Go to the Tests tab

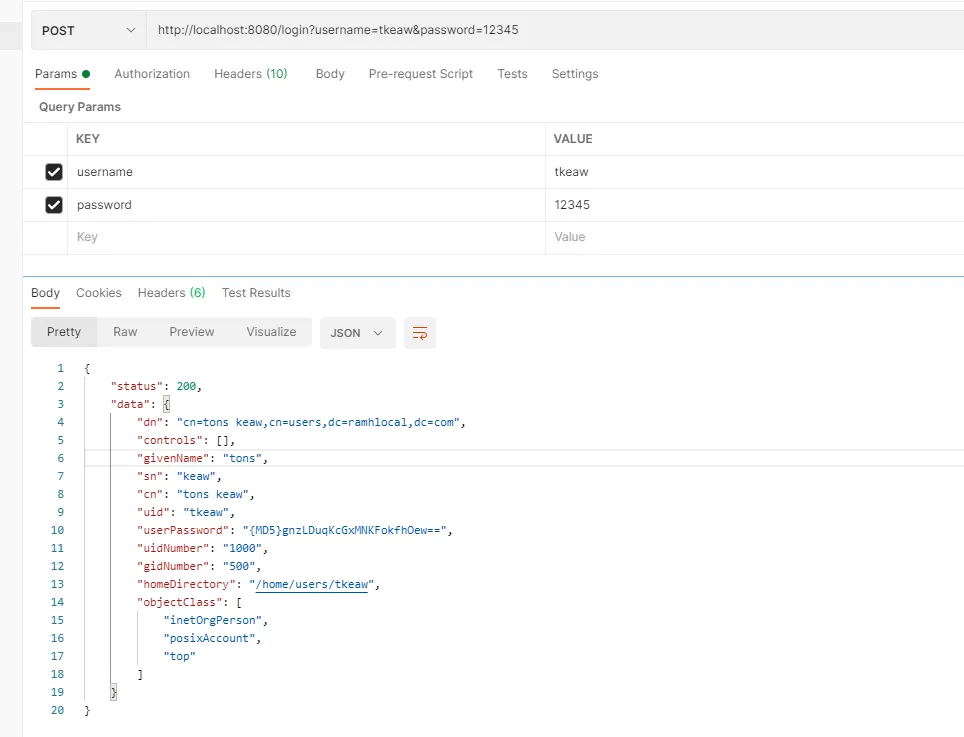(512, 74)
